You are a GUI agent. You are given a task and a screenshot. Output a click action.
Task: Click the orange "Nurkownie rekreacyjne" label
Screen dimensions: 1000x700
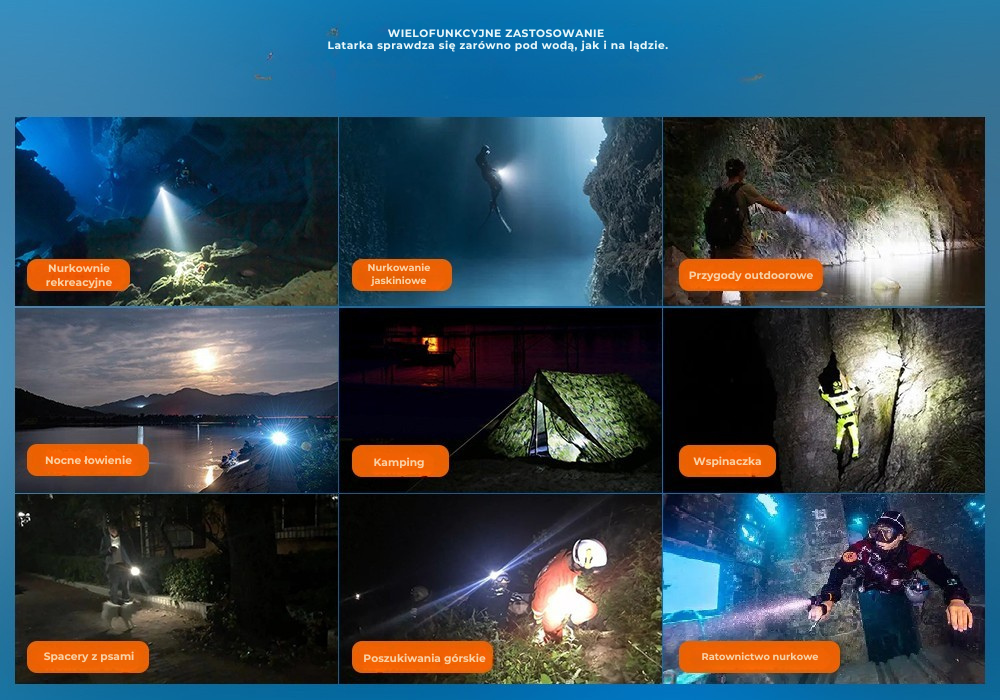[x=79, y=275]
